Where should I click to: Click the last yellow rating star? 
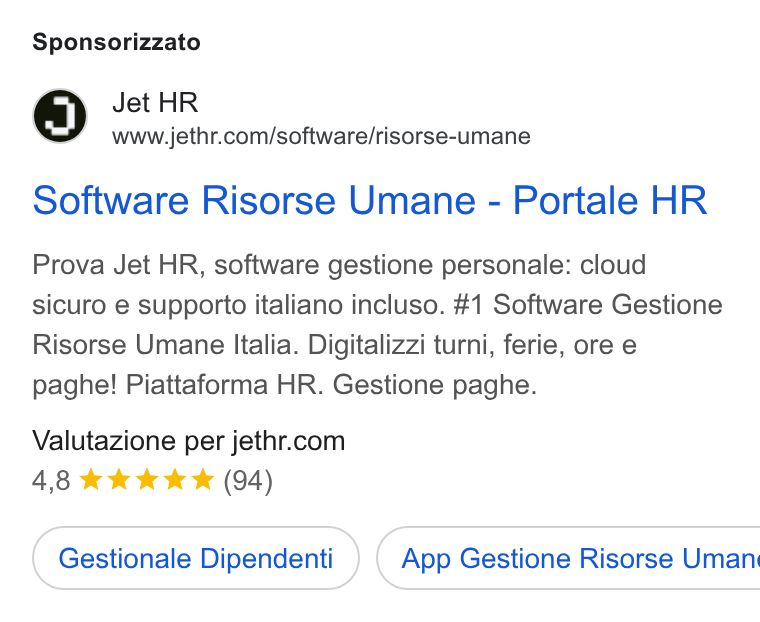point(203,480)
